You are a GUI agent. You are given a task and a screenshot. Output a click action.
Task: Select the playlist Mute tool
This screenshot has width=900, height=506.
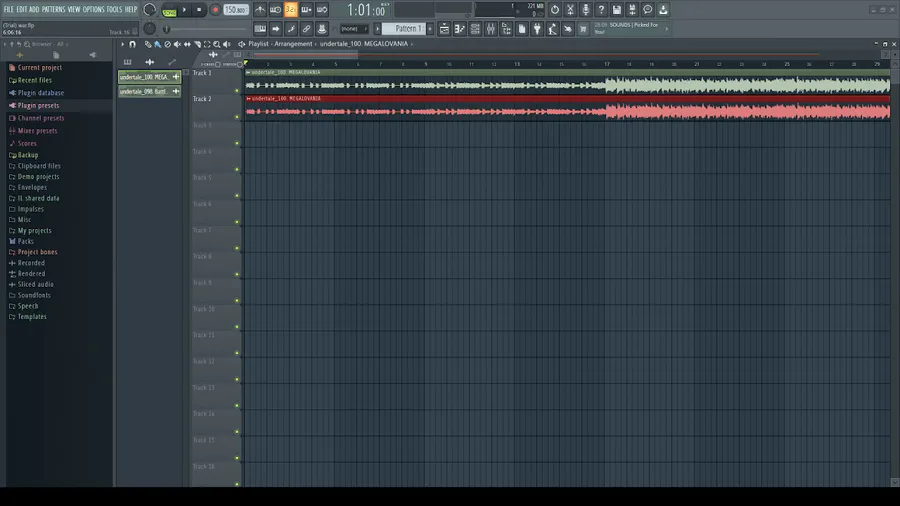click(x=177, y=44)
